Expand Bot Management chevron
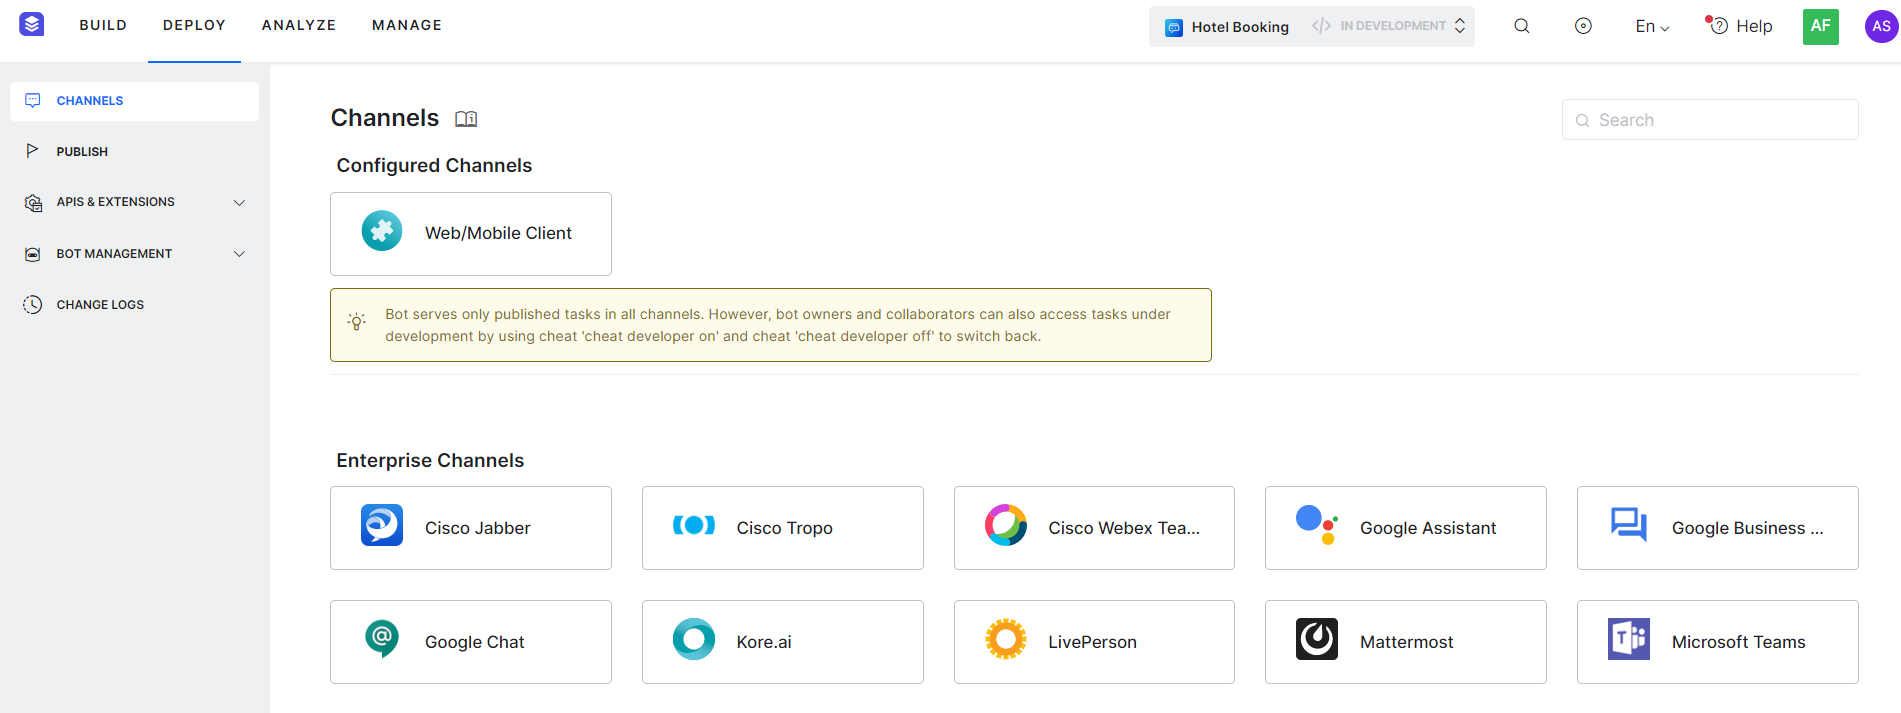 point(239,254)
